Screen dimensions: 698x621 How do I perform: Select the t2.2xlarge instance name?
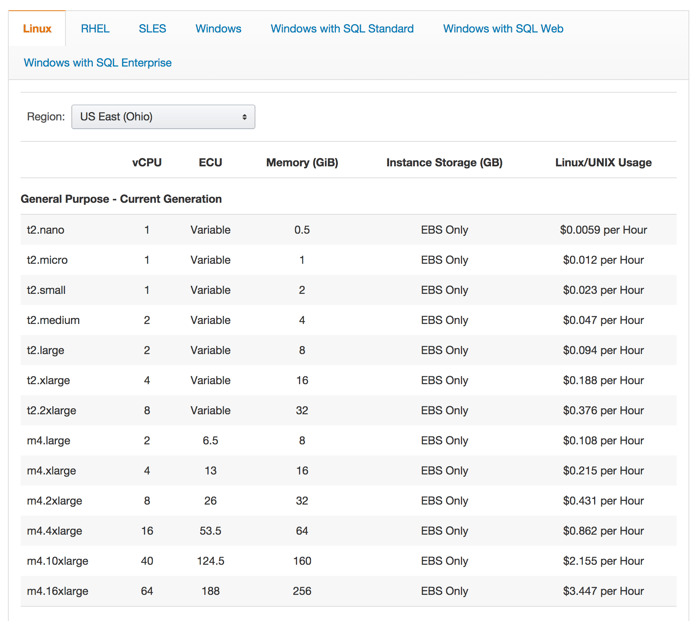(51, 410)
